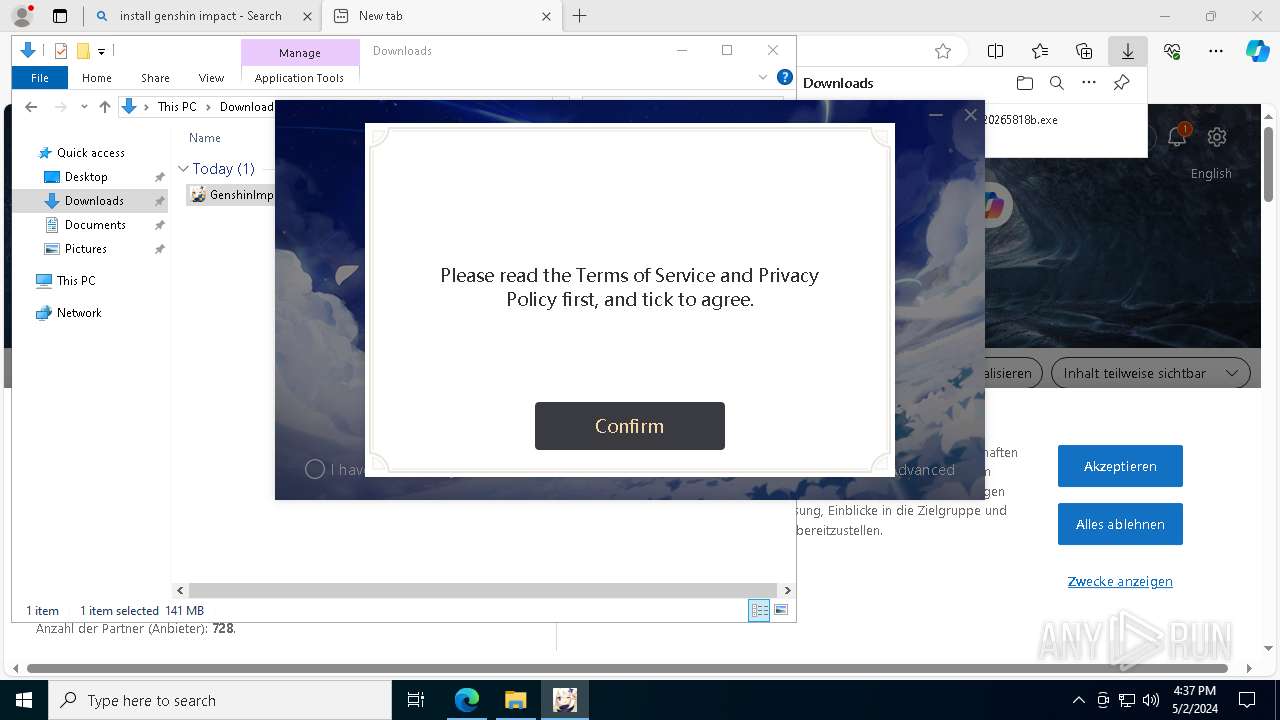Open Task View on the taskbar
The width and height of the screenshot is (1280, 720).
click(x=416, y=700)
